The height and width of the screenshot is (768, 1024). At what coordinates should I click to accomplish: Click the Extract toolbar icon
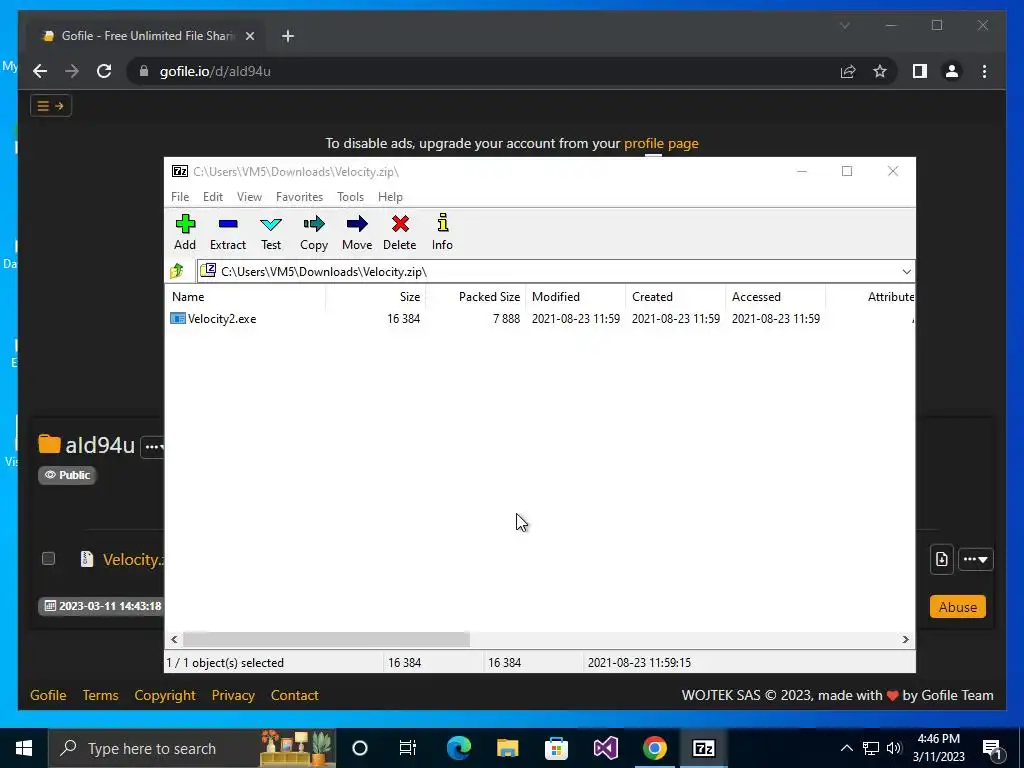(227, 232)
